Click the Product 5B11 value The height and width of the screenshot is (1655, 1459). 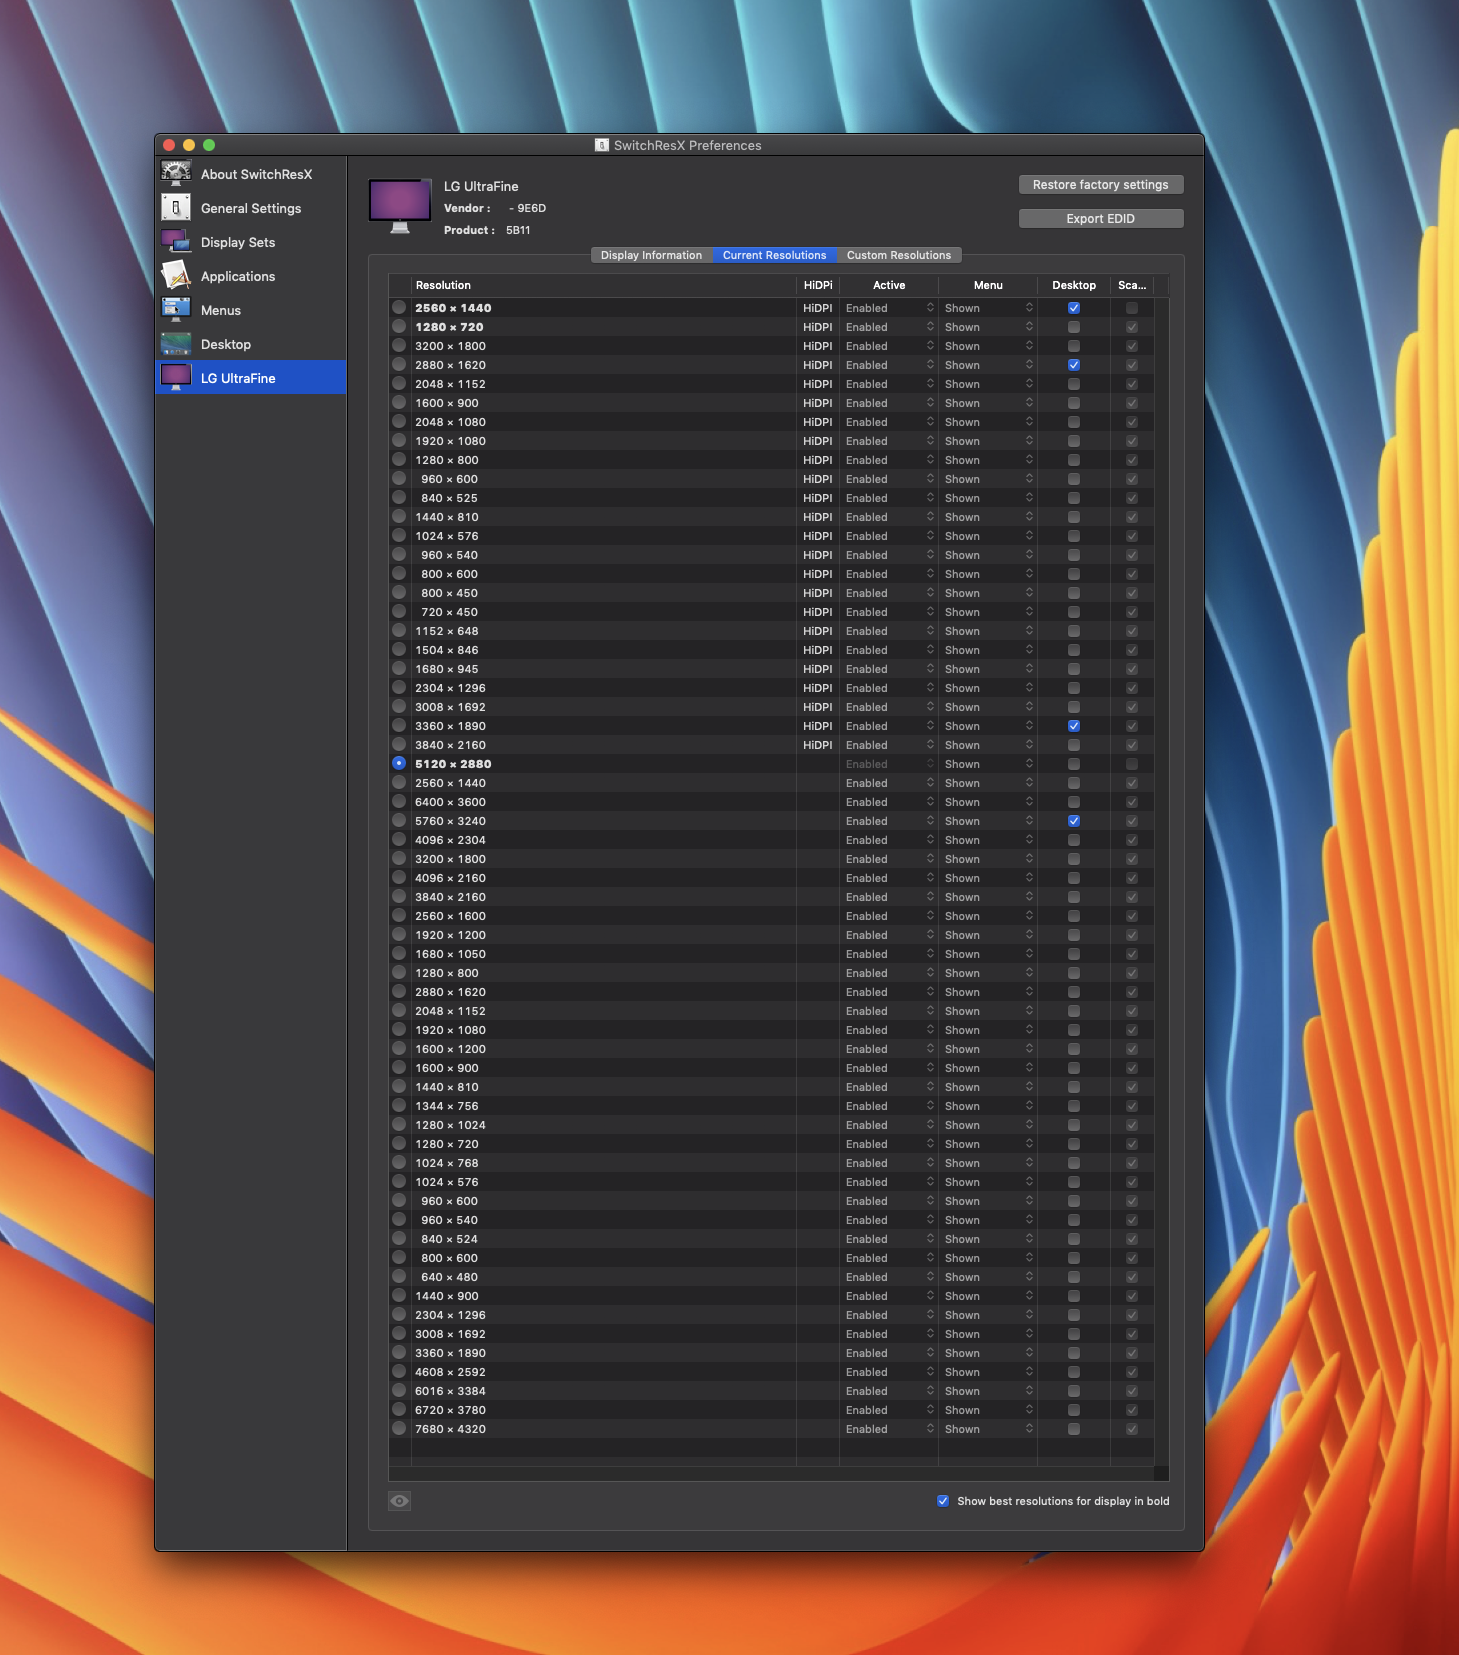pyautogui.click(x=518, y=230)
